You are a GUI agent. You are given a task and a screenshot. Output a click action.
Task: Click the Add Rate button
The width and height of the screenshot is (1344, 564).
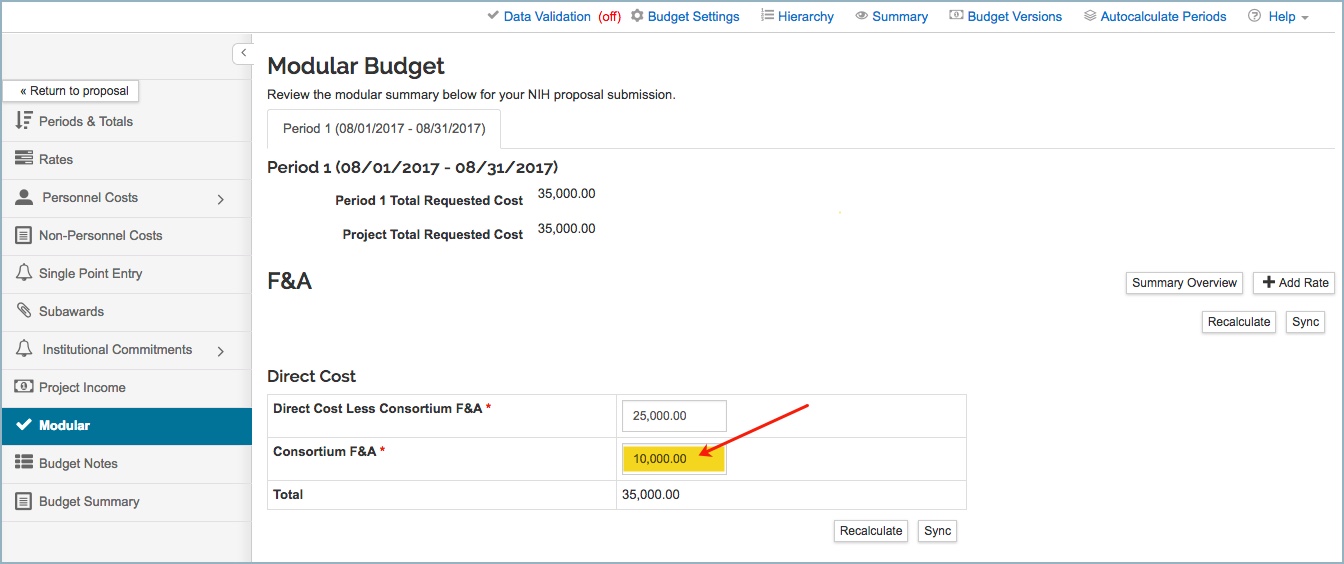pos(1293,283)
